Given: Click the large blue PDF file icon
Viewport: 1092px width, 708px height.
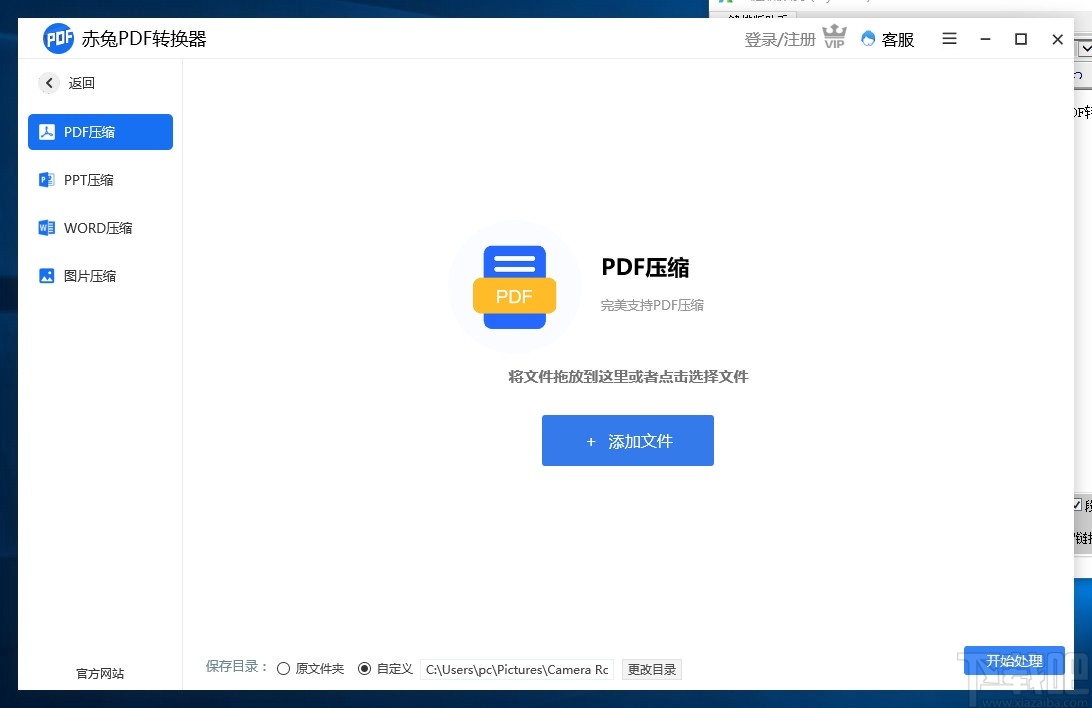Looking at the screenshot, I should point(514,285).
